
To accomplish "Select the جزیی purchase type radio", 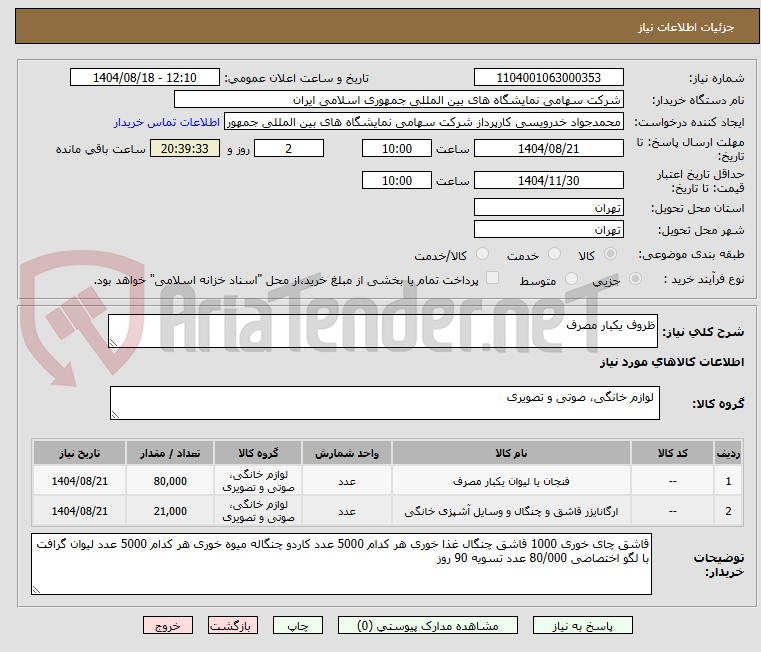I will point(635,279).
